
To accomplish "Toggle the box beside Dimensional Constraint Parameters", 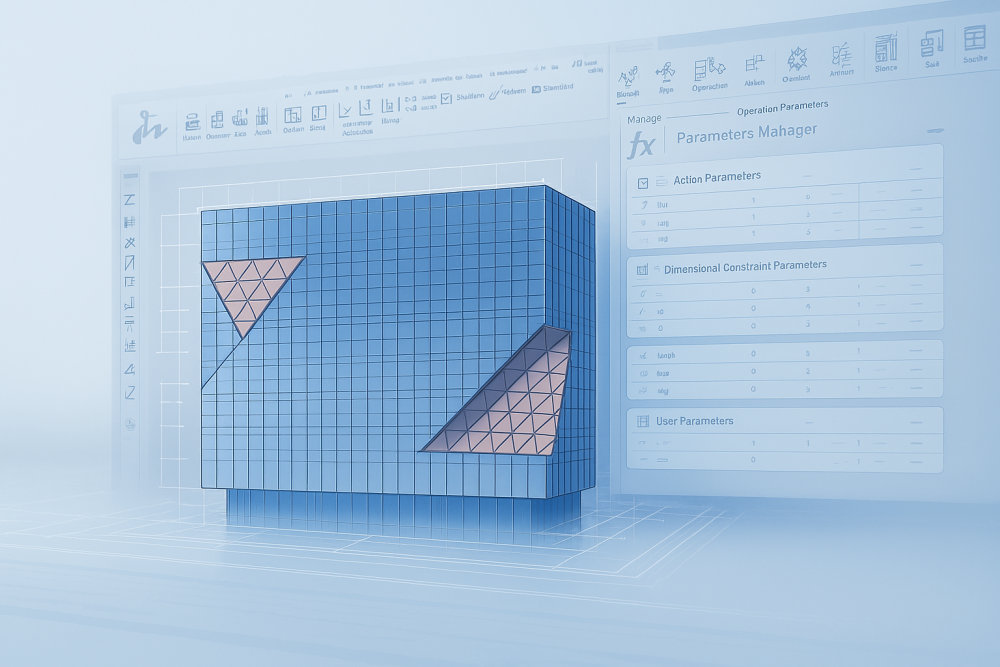I will (643, 267).
